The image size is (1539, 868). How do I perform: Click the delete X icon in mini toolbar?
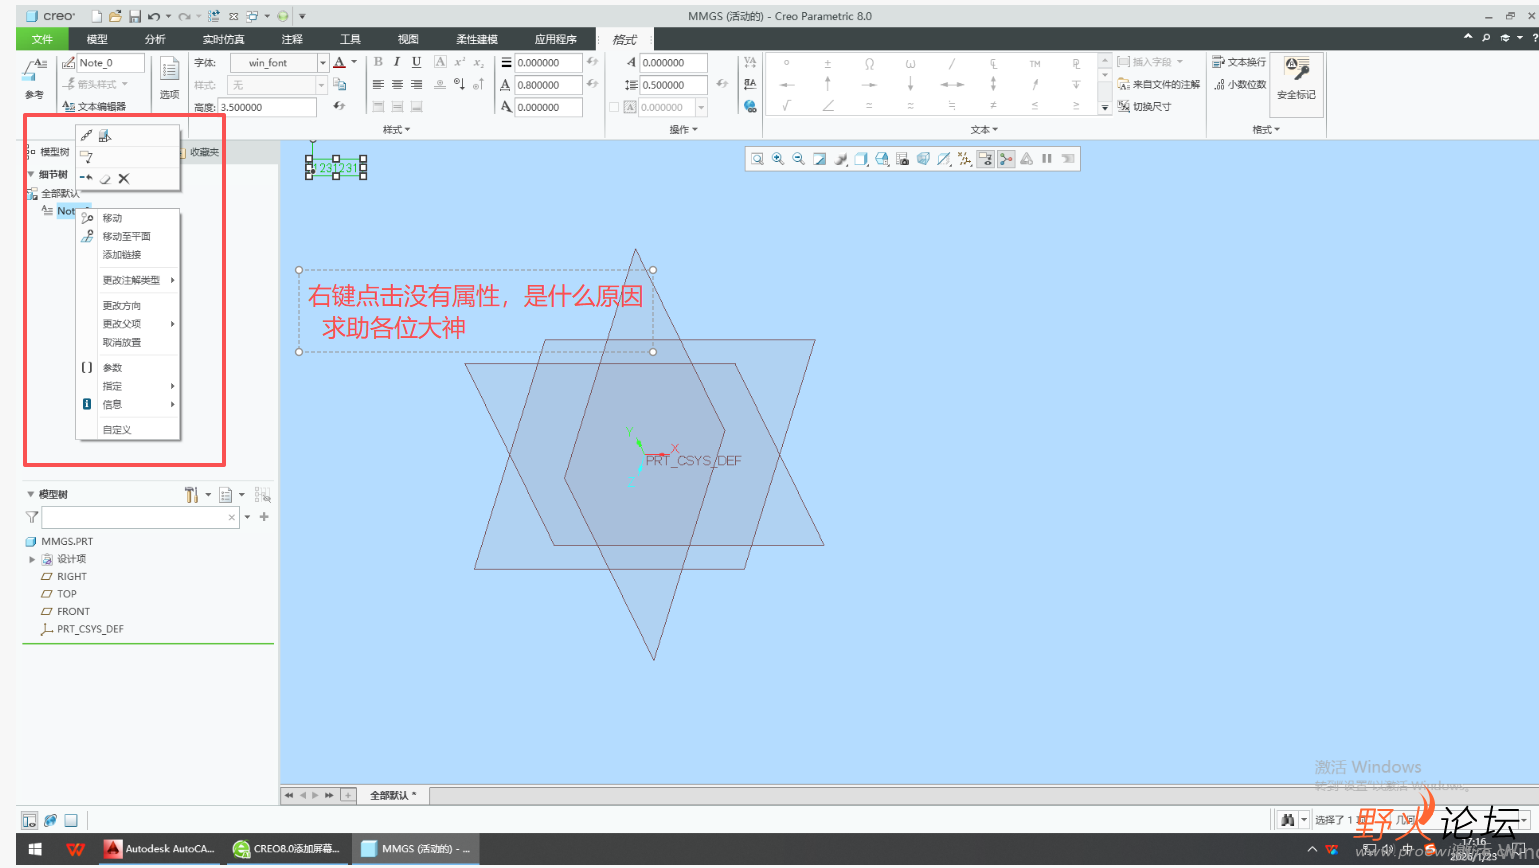tap(124, 179)
